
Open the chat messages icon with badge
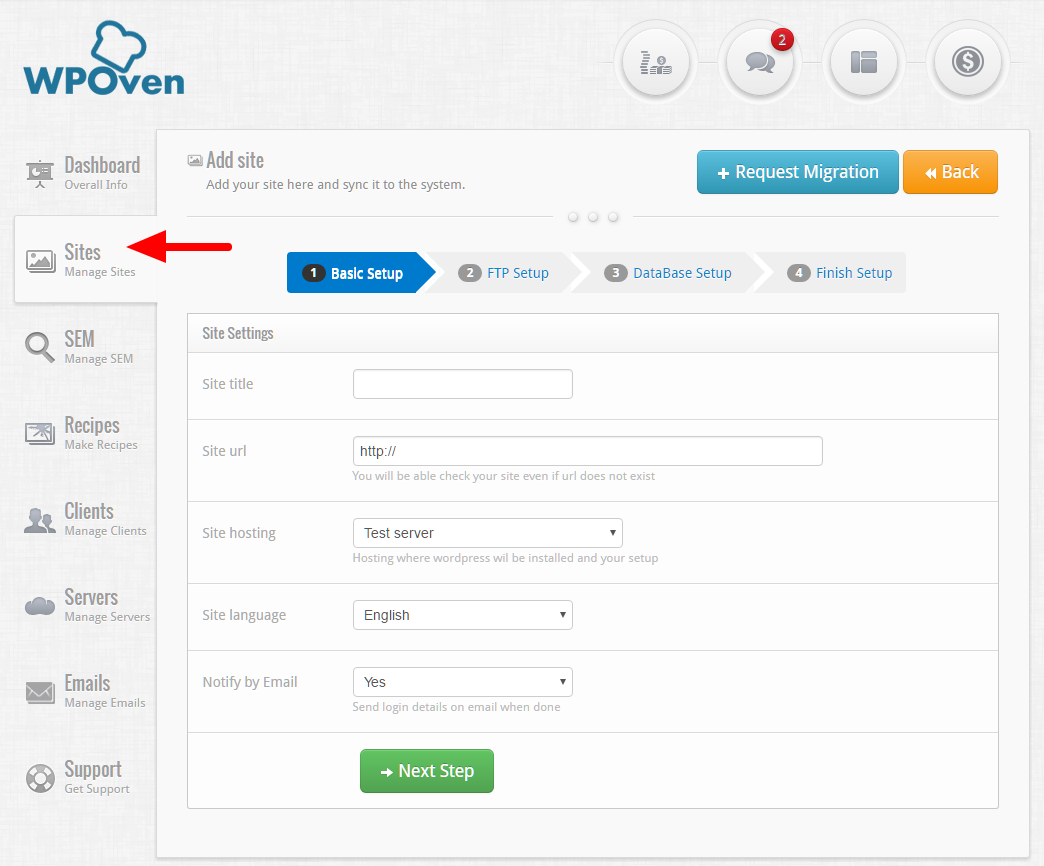pyautogui.click(x=760, y=62)
